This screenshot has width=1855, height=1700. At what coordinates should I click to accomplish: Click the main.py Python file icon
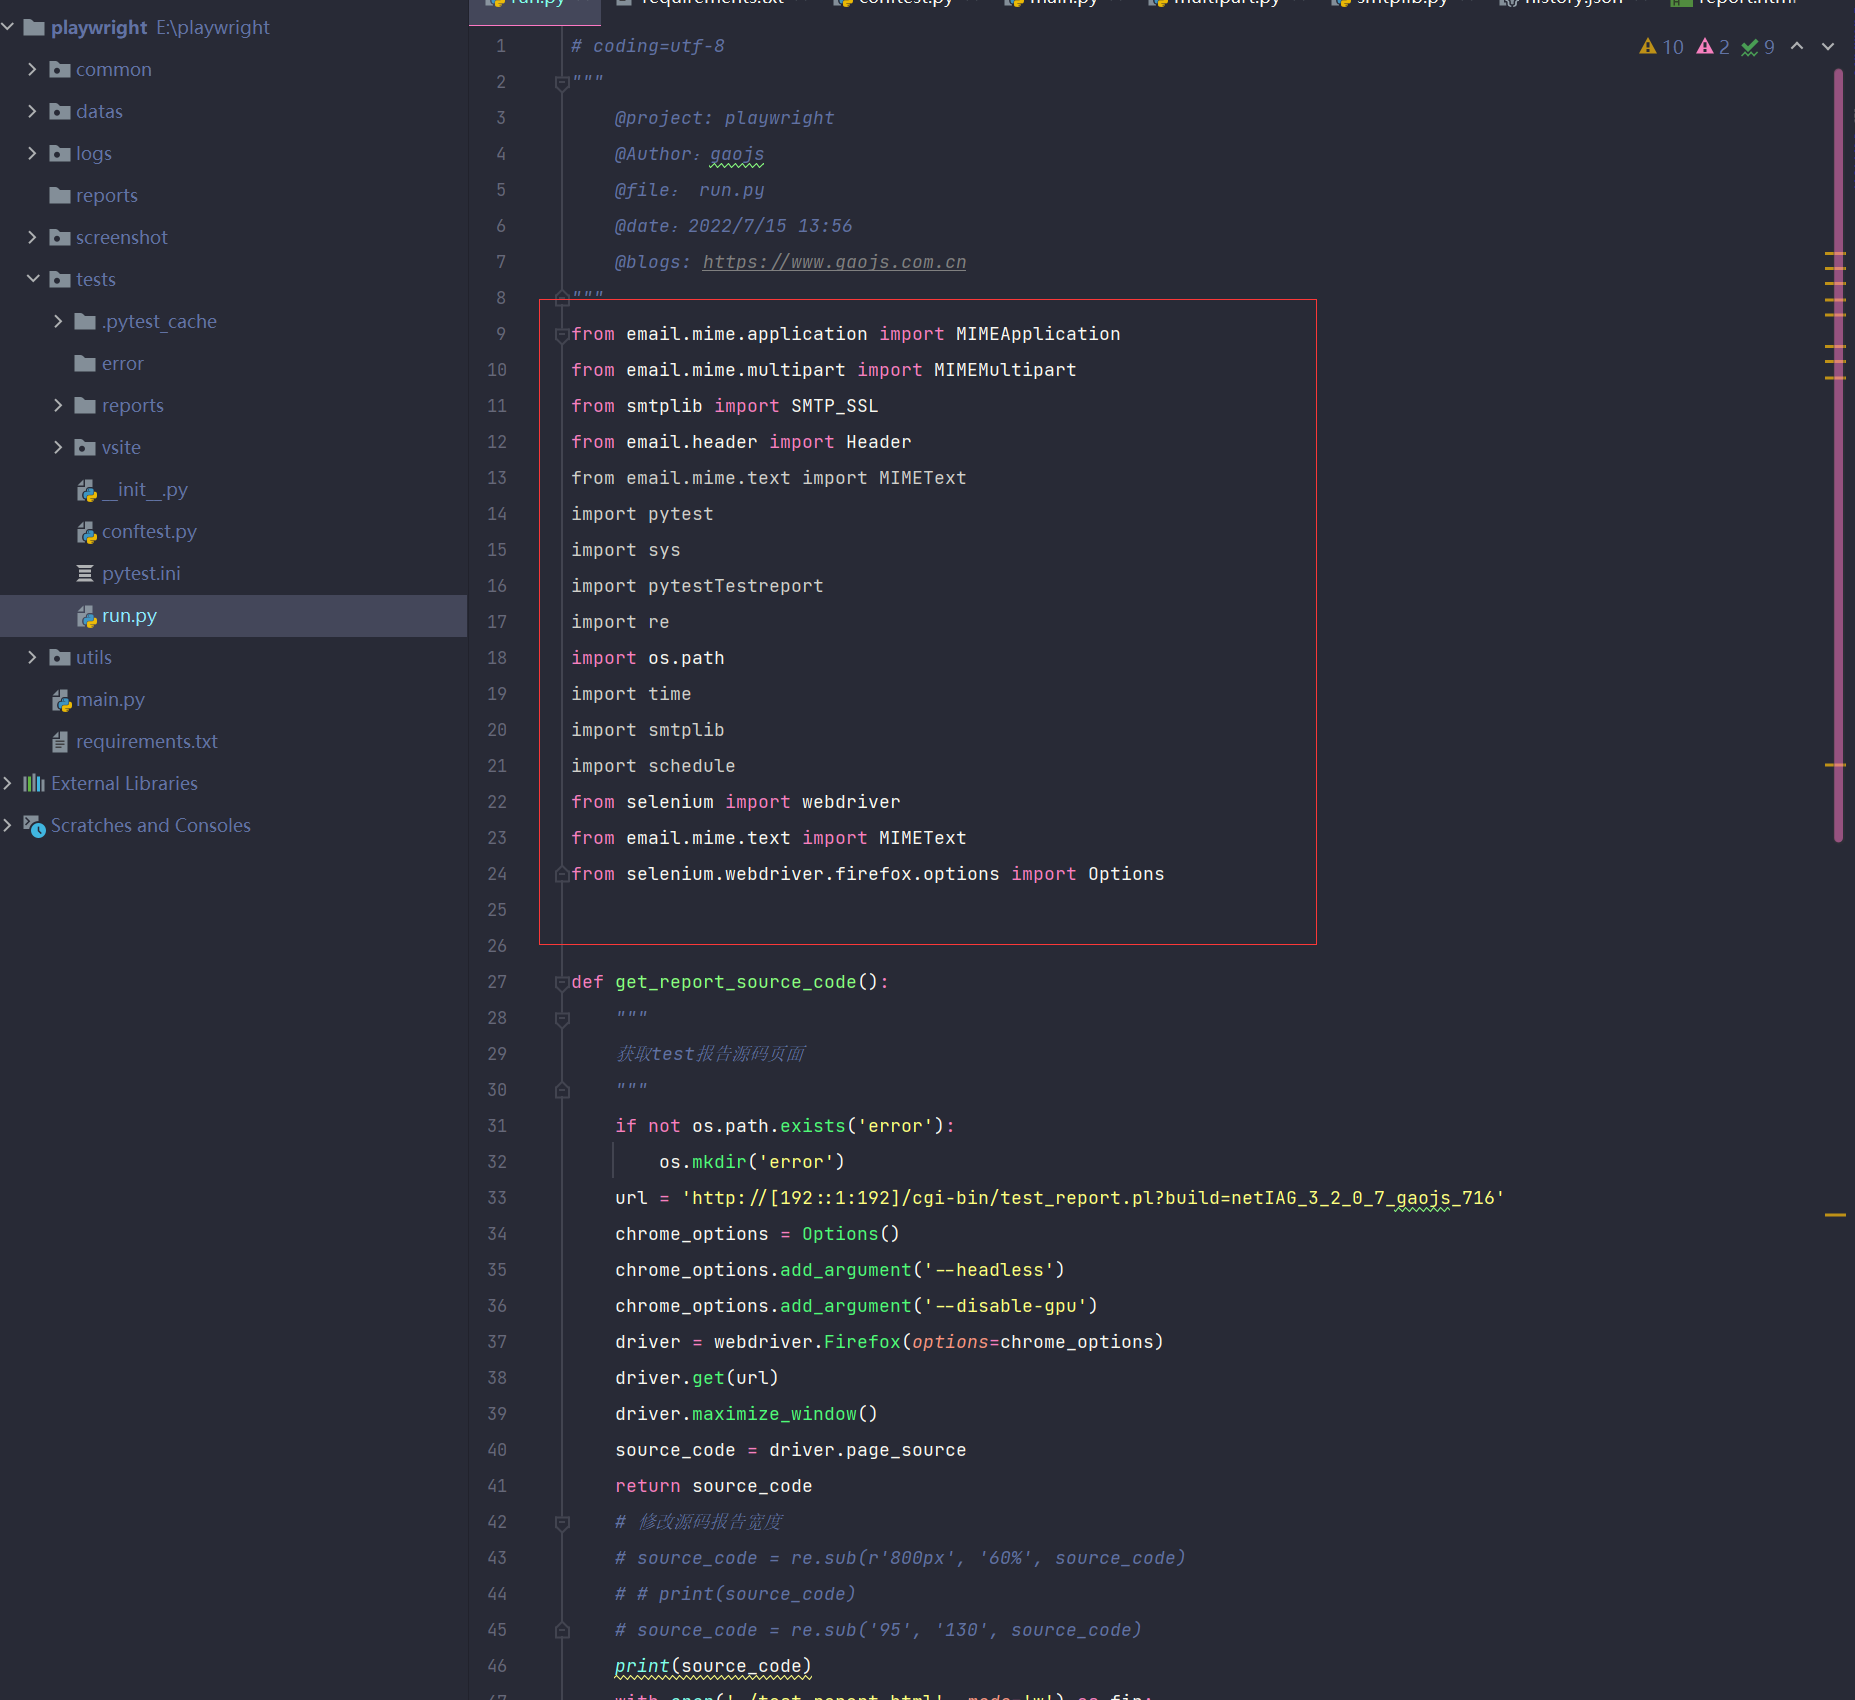click(x=61, y=700)
